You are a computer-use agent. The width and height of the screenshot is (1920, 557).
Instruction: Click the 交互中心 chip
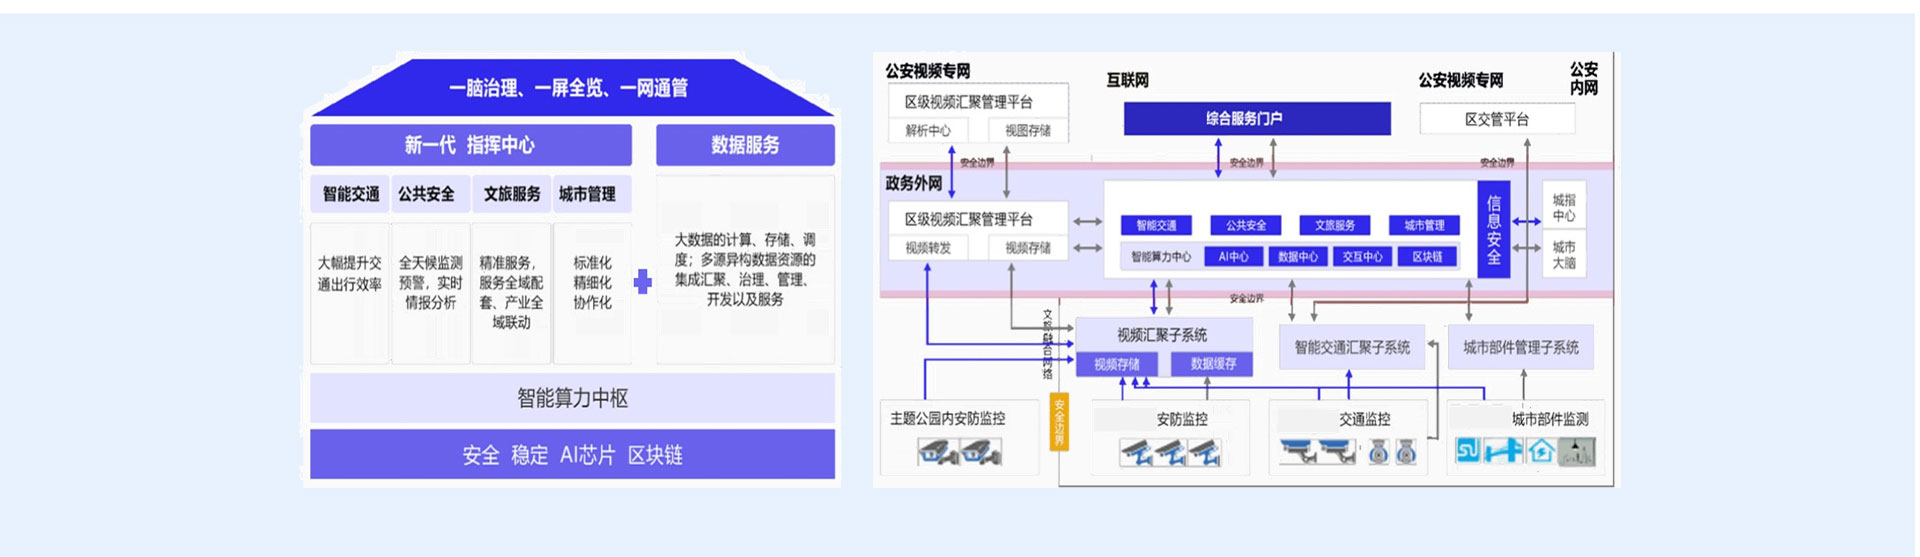[1362, 257]
